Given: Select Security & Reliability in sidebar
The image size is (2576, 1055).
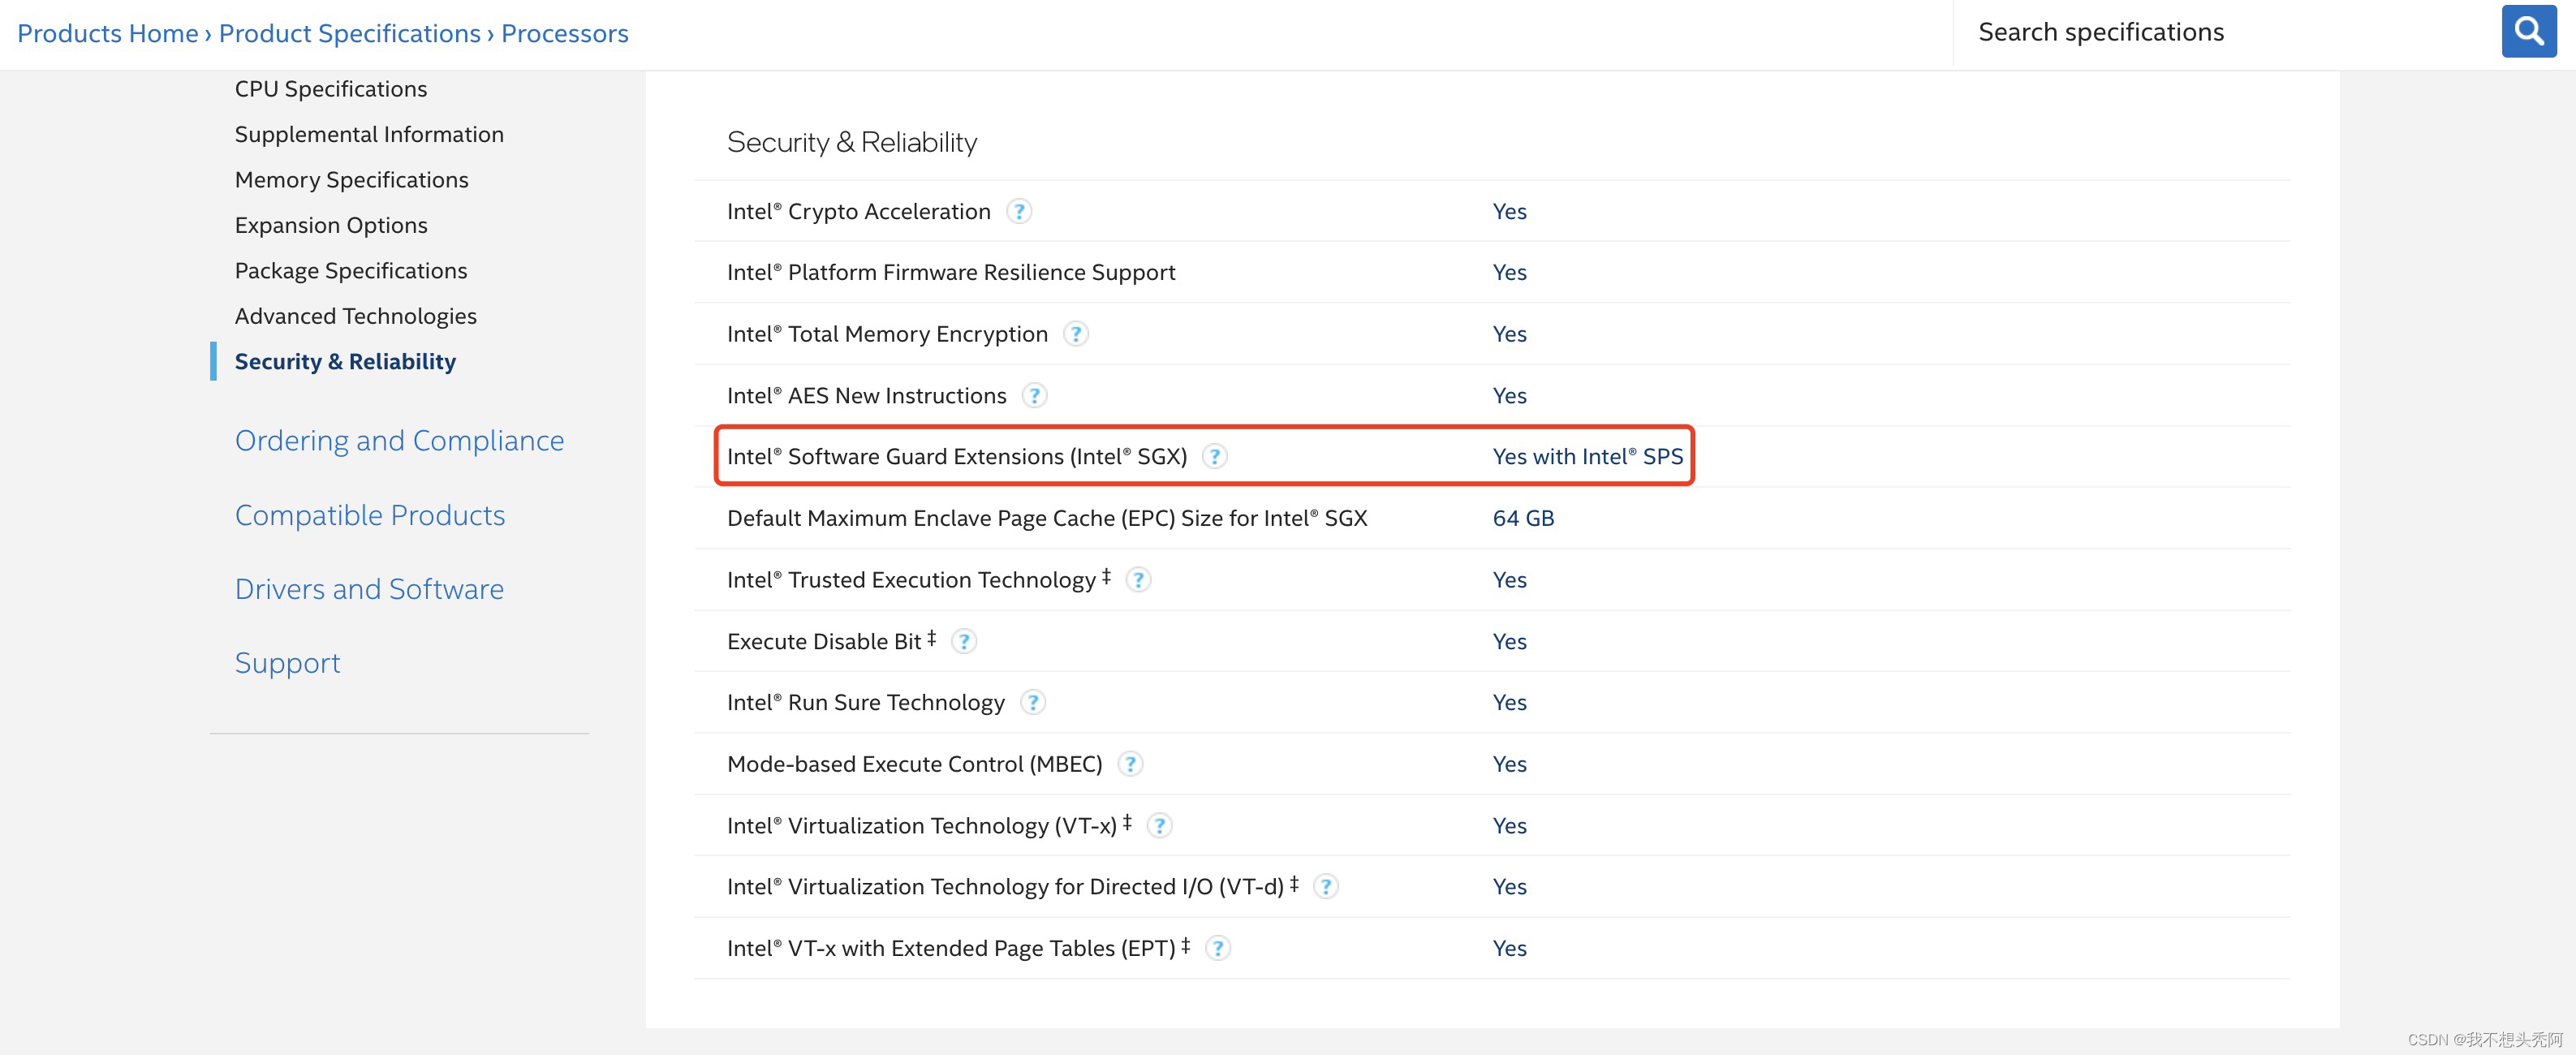Looking at the screenshot, I should coord(345,361).
